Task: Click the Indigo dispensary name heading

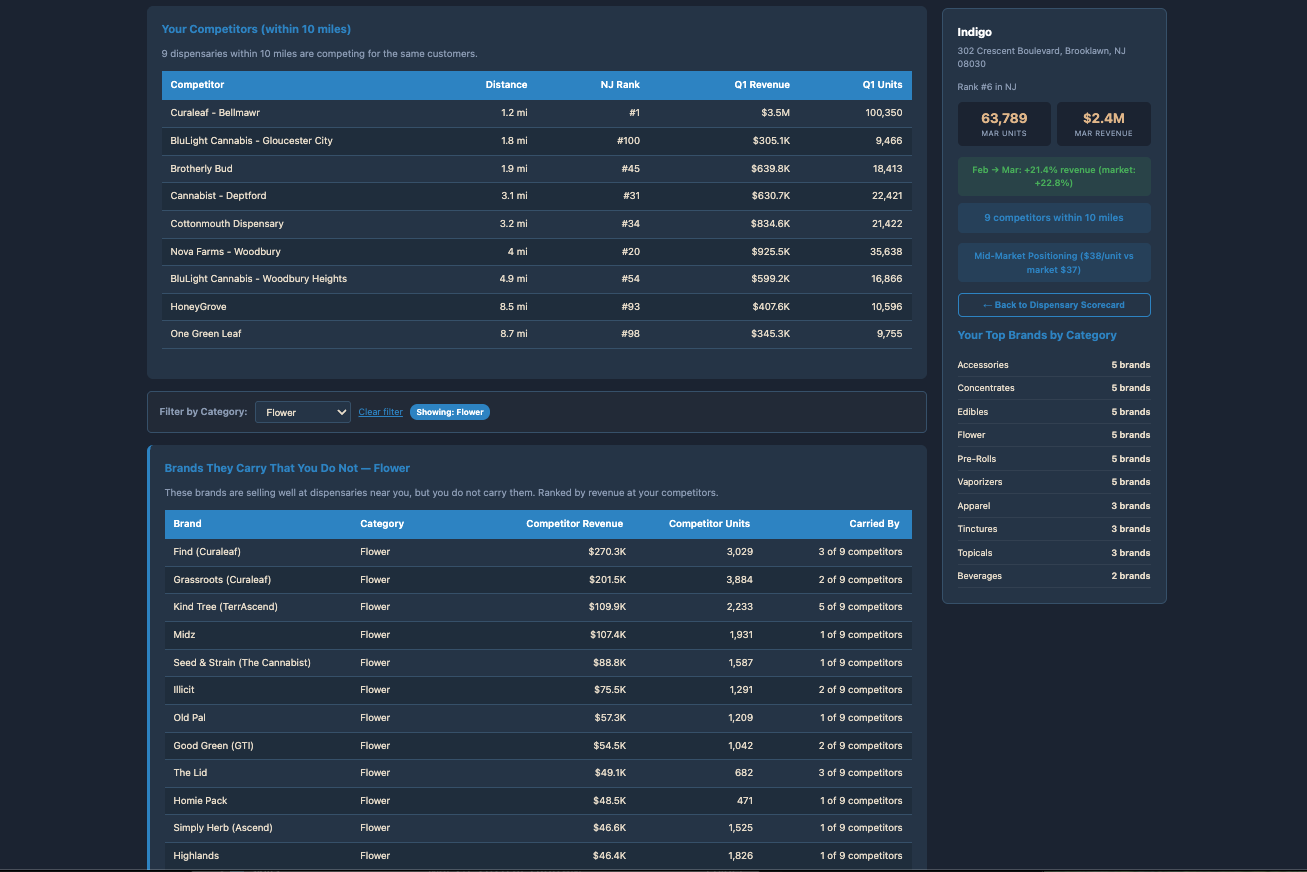Action: coord(975,32)
